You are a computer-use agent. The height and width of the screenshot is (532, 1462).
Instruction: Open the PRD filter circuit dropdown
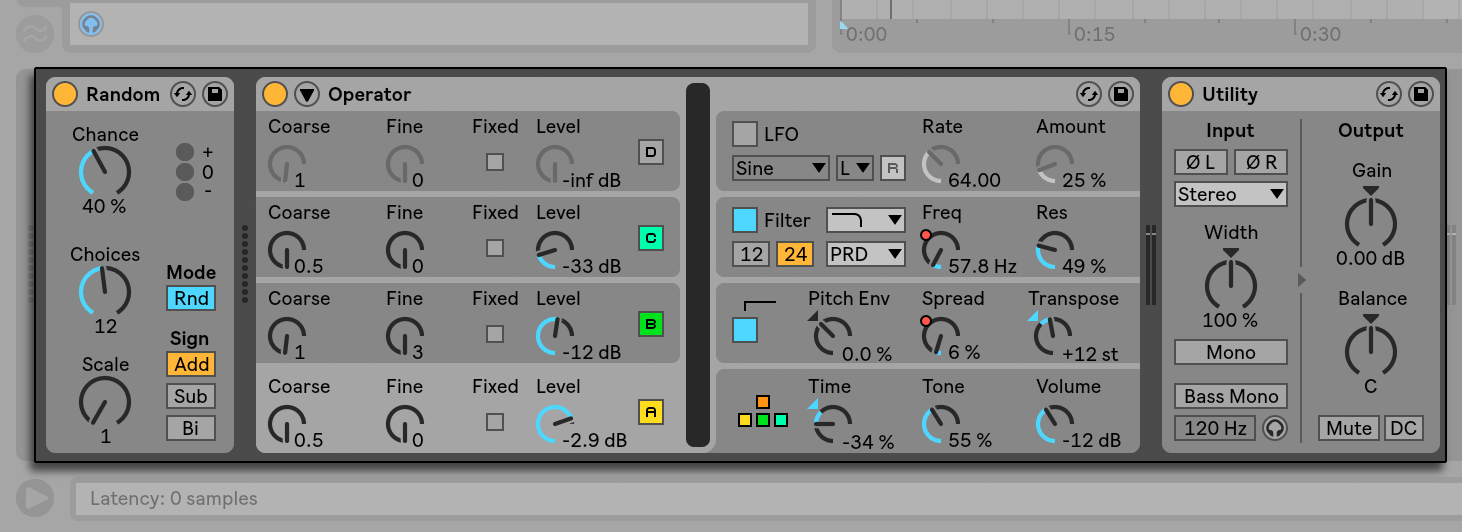(866, 254)
